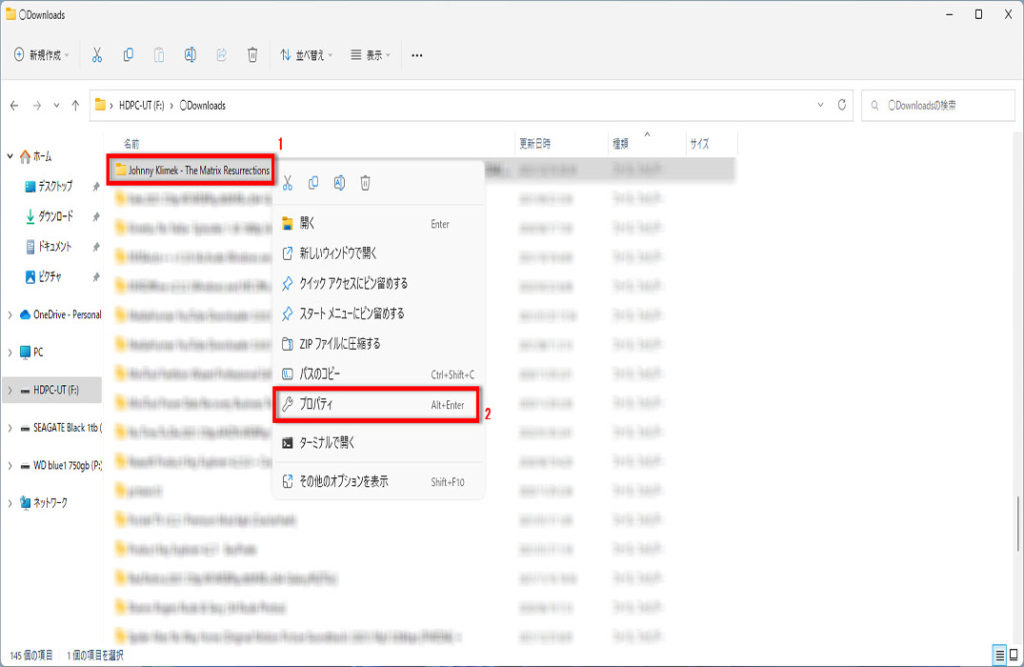The width and height of the screenshot is (1024, 667).
Task: Go up one folder level with up arrow
Action: coord(76,105)
